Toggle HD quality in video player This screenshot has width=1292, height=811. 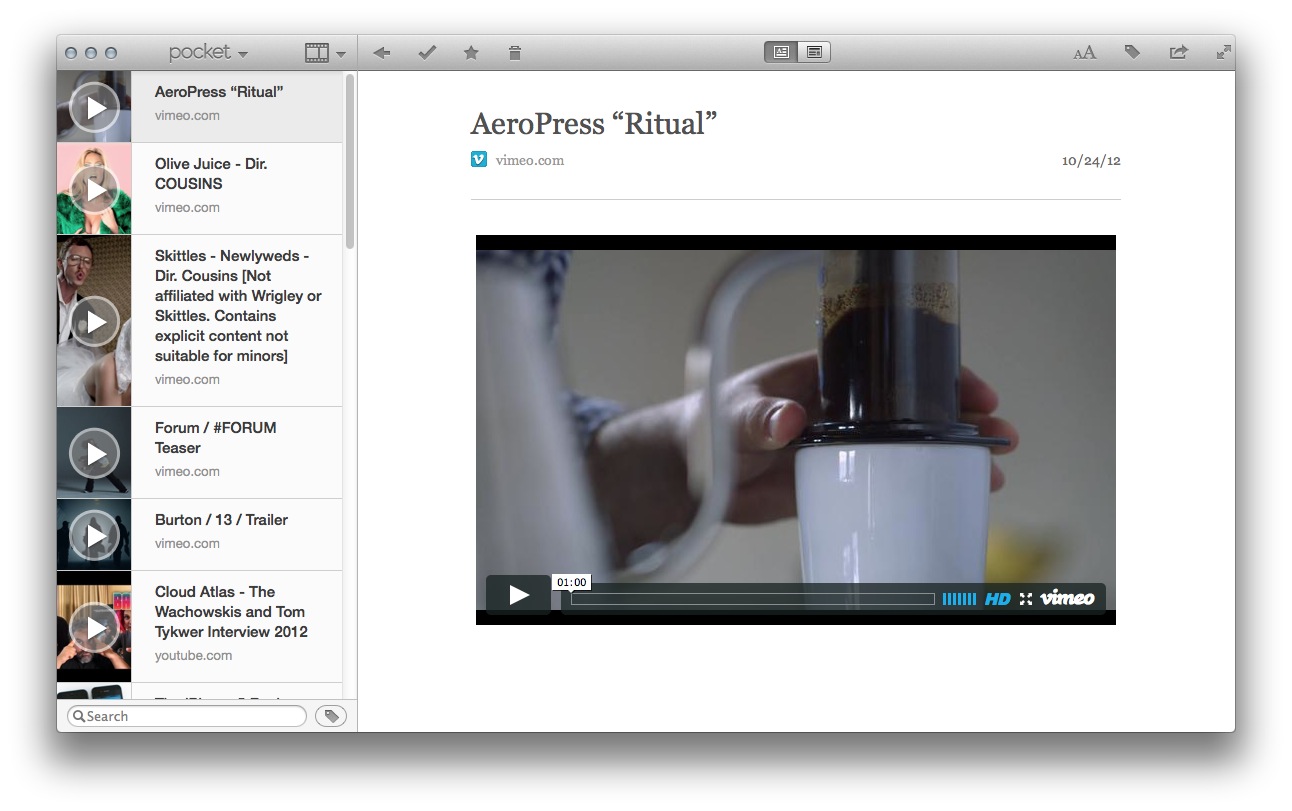[997, 599]
